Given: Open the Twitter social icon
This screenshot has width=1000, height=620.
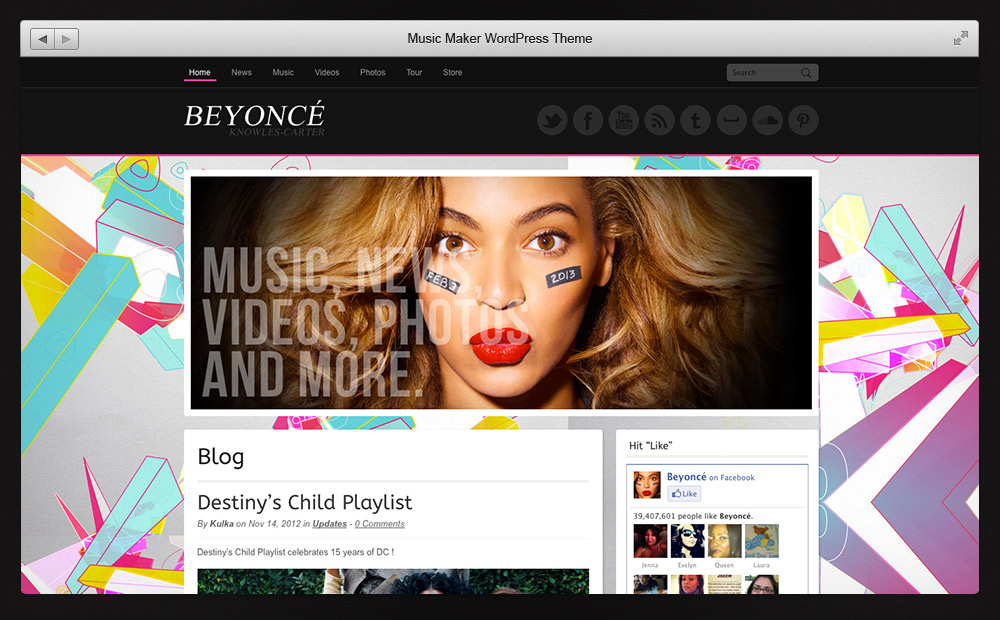Looking at the screenshot, I should coord(552,121).
